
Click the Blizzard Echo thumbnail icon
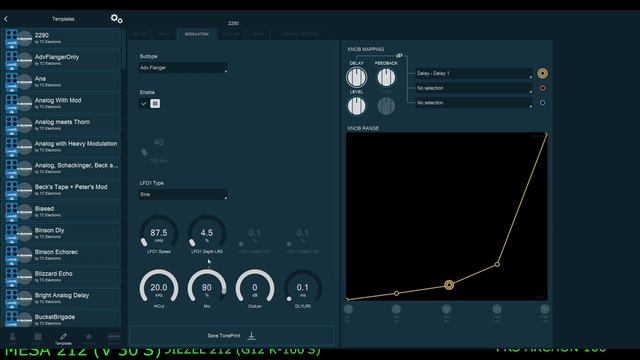point(18,277)
